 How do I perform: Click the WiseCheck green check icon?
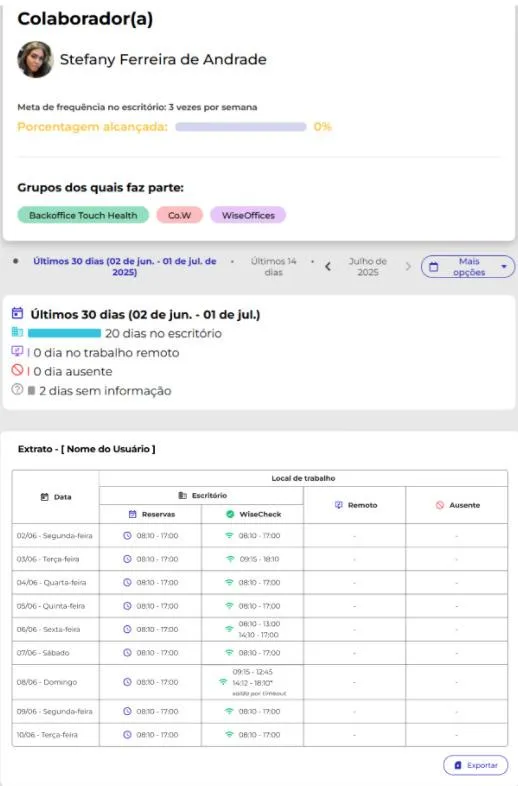(230, 514)
